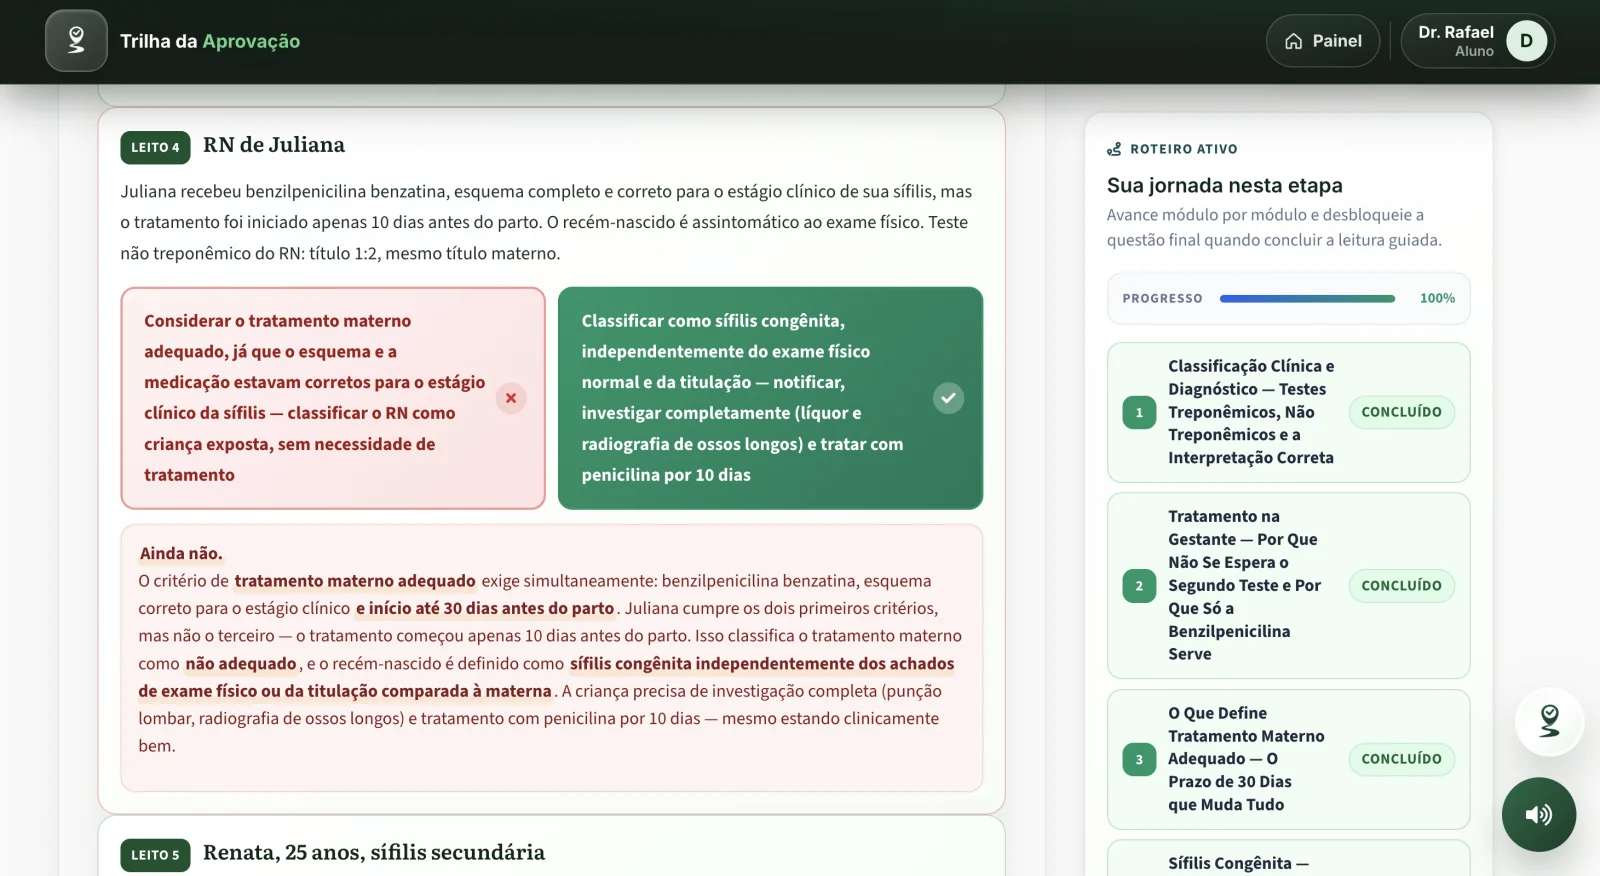The height and width of the screenshot is (876, 1600).
Task: Click the floating white mentor icon button
Action: pos(1549,721)
